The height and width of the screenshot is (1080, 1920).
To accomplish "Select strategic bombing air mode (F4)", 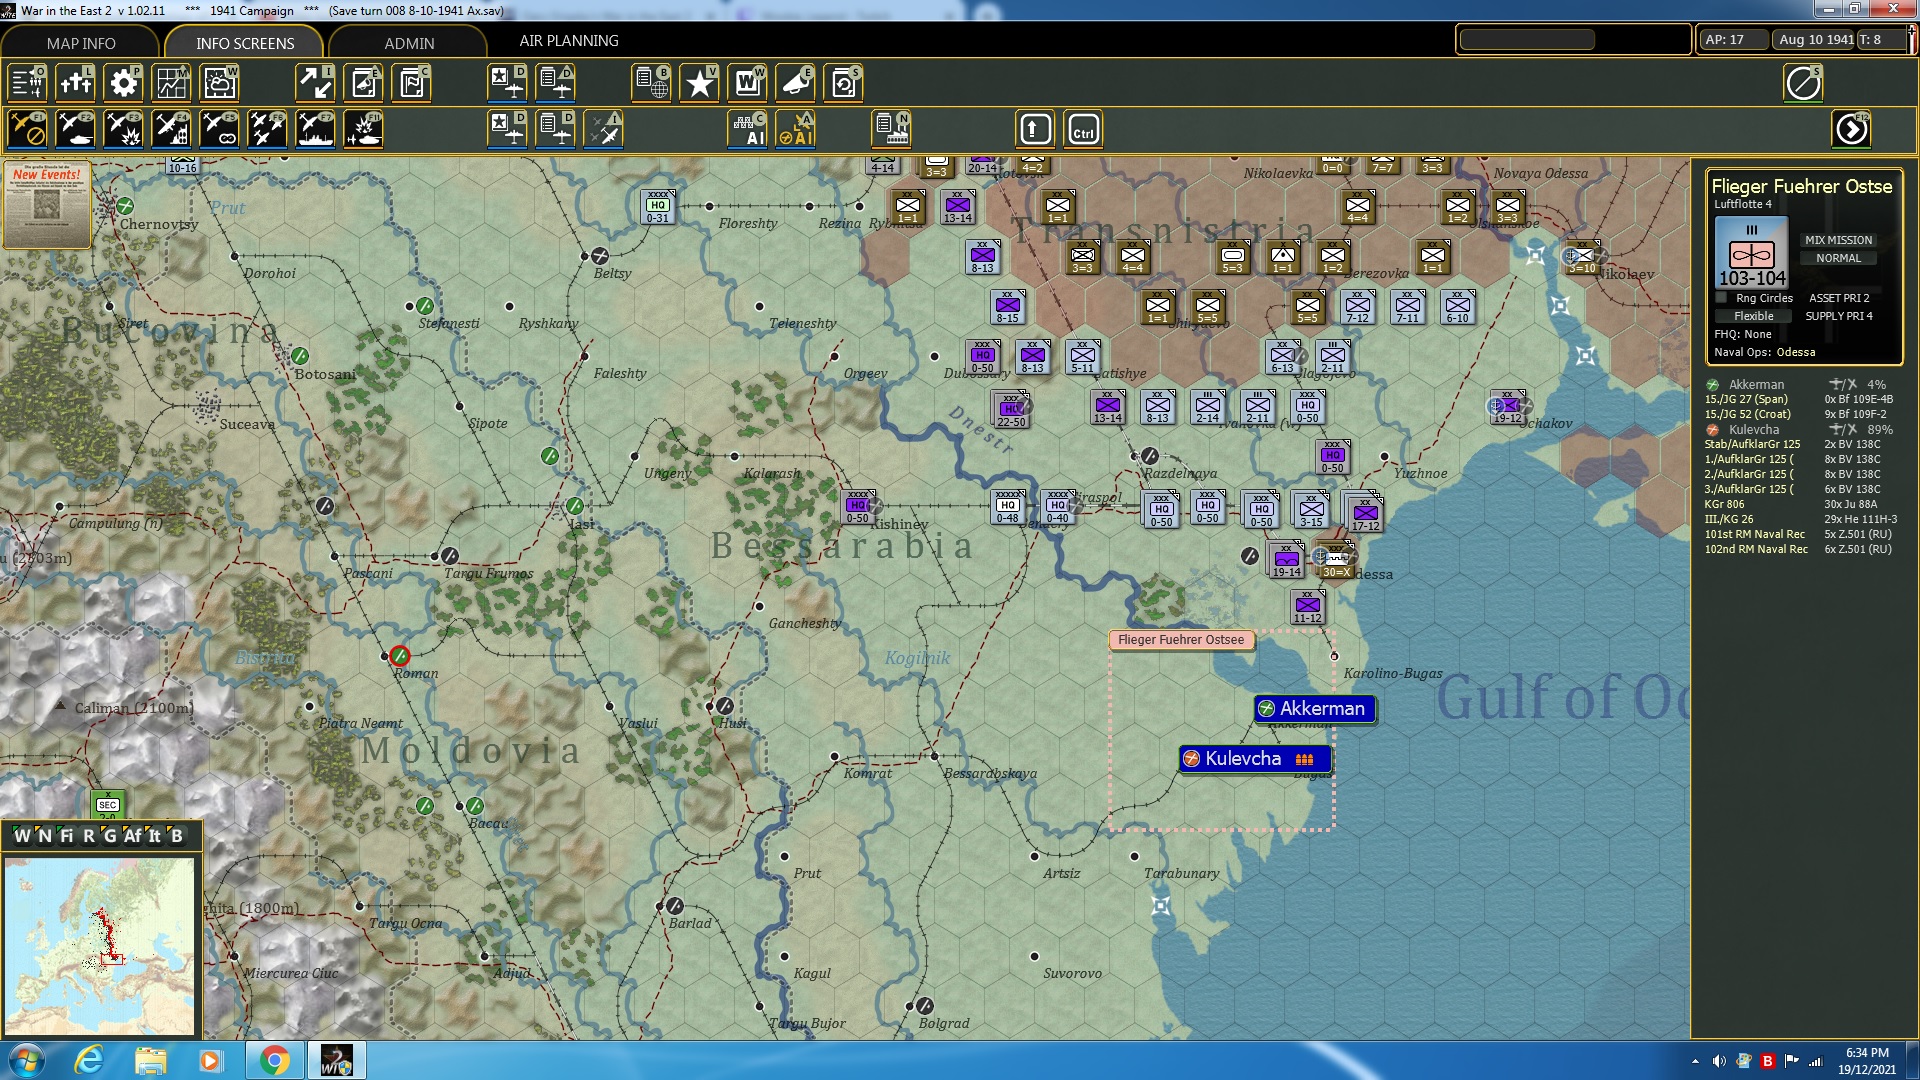I will coord(171,130).
